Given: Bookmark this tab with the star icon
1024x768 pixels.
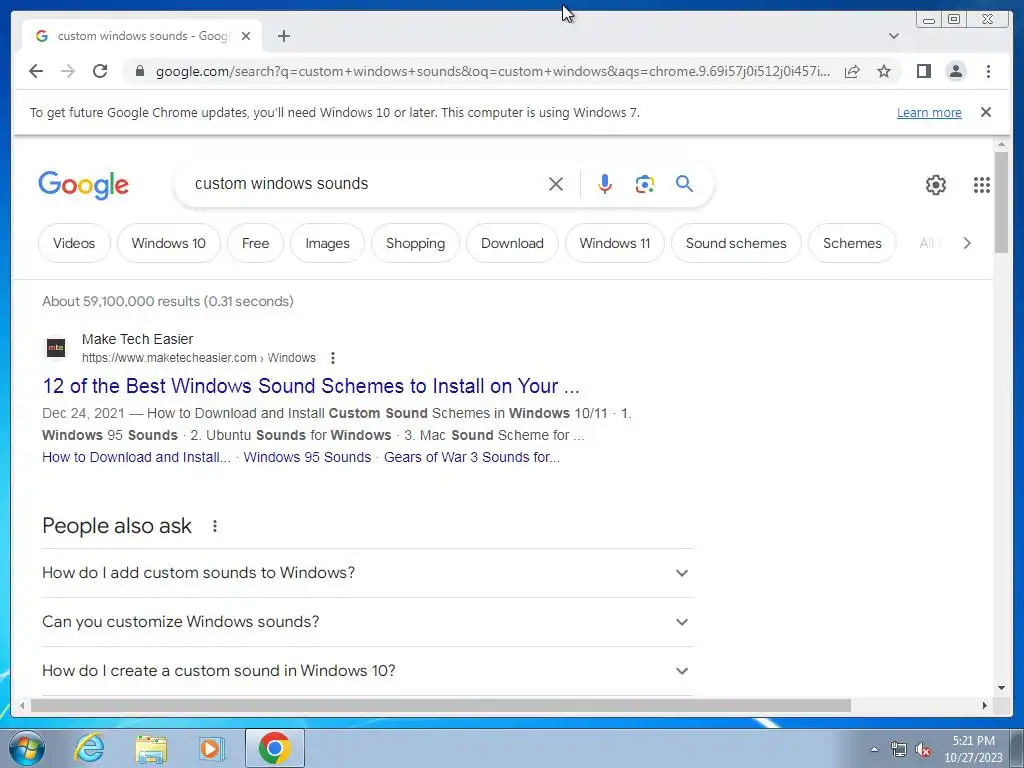Looking at the screenshot, I should [x=884, y=71].
